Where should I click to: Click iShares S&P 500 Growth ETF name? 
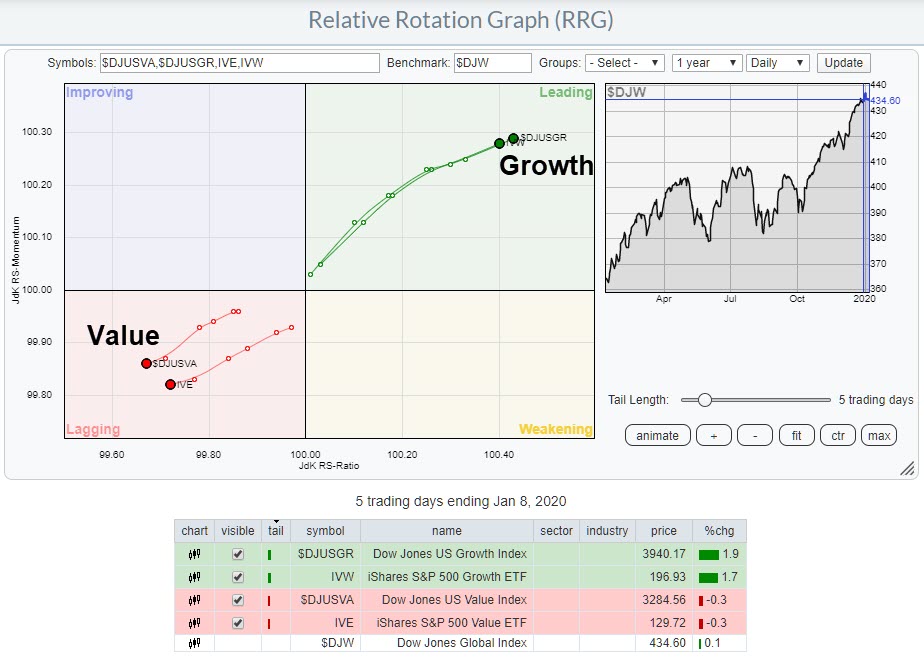pos(447,577)
